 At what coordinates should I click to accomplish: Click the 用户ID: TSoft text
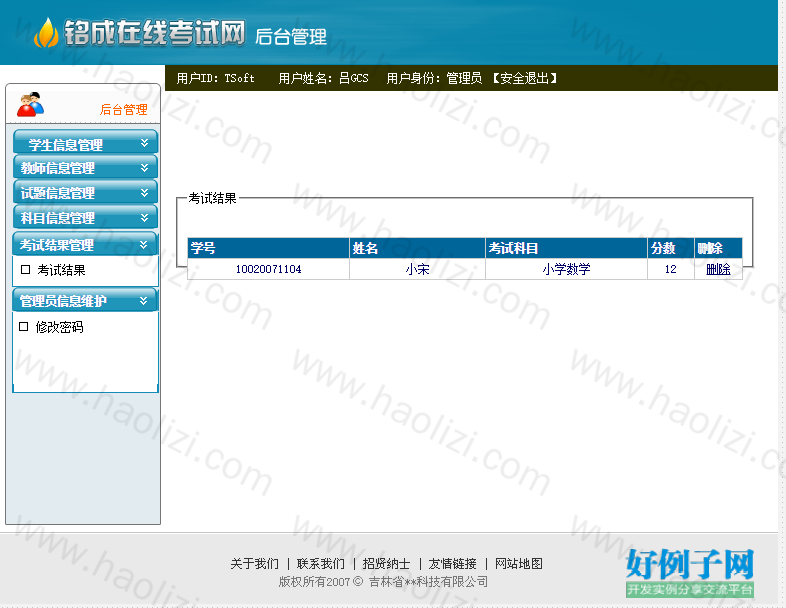216,78
